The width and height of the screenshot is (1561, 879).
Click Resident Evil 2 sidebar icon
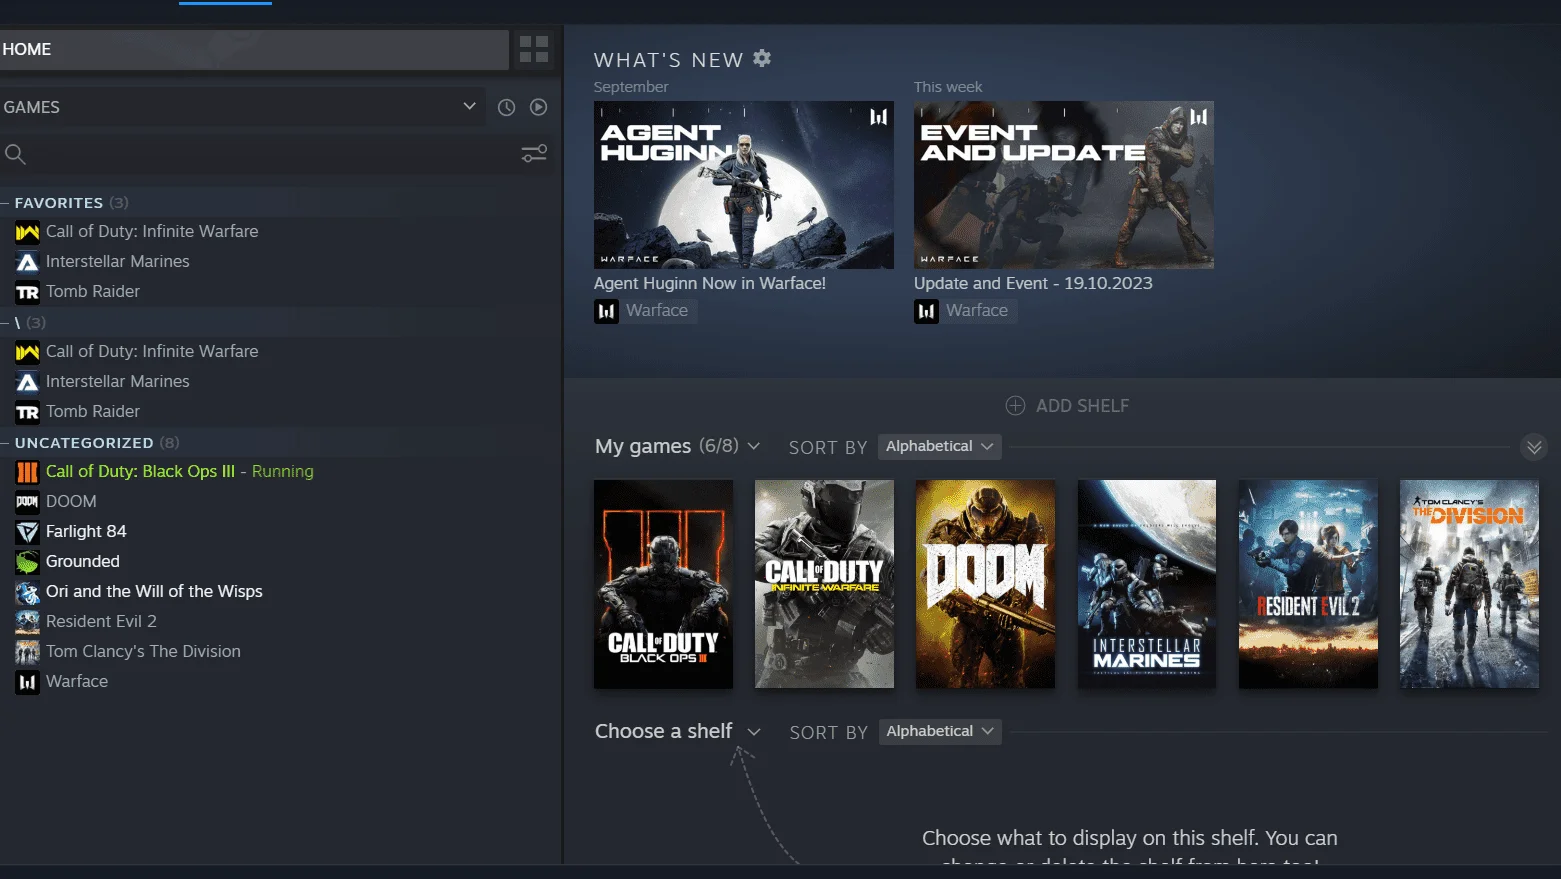(27, 622)
